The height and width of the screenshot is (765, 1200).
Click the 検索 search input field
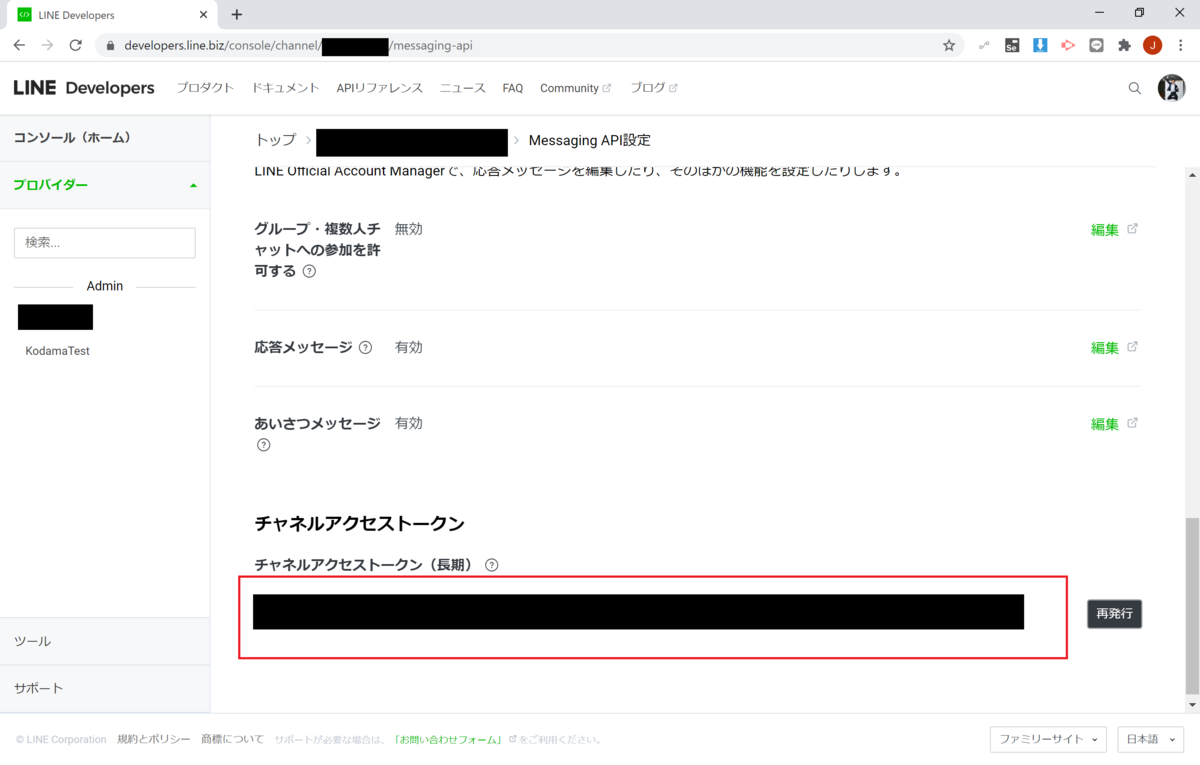coord(104,243)
